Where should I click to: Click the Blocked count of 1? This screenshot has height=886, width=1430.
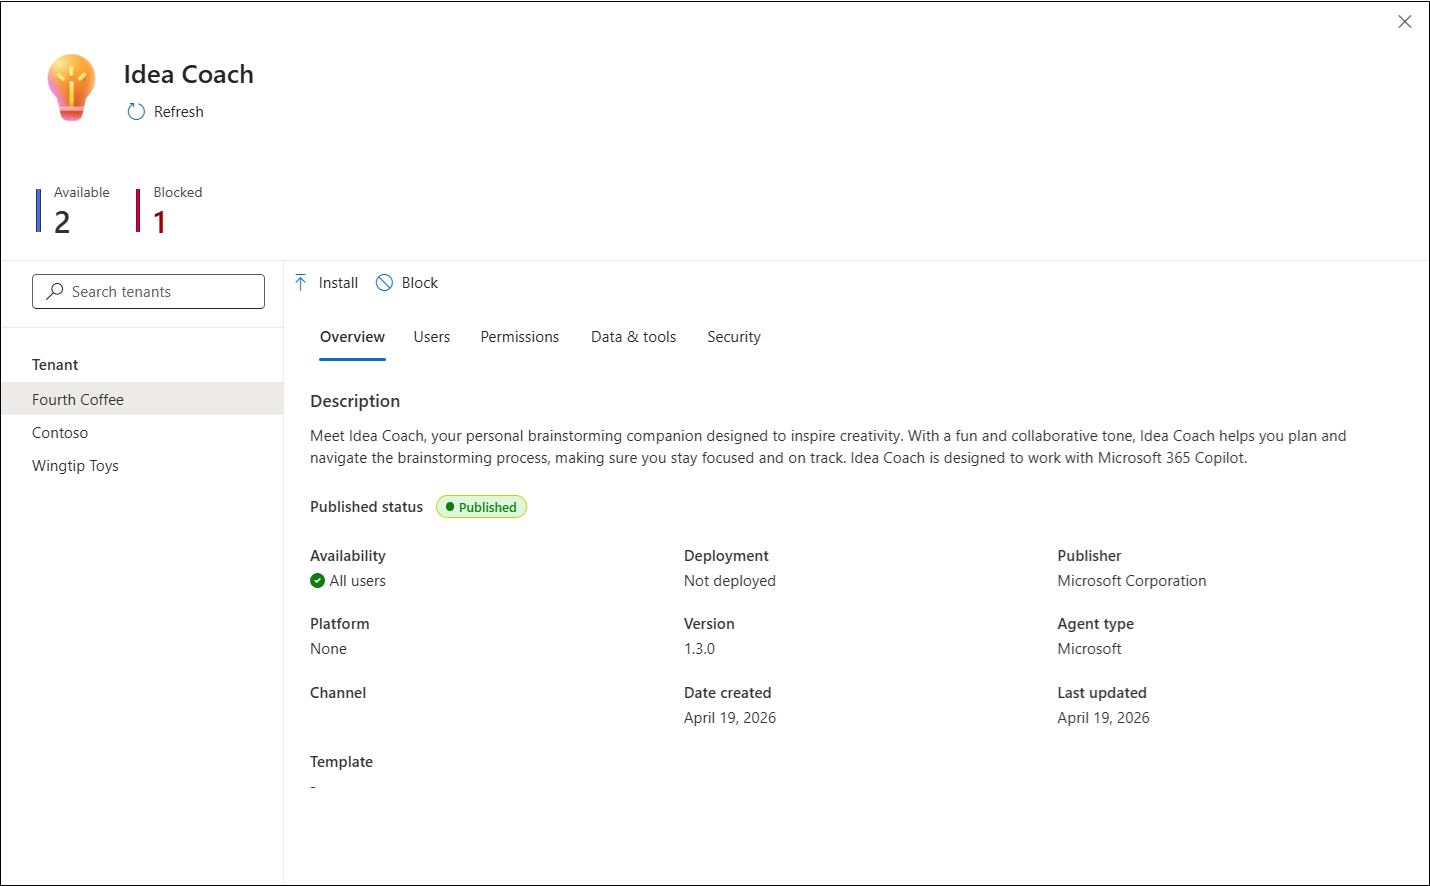[160, 222]
